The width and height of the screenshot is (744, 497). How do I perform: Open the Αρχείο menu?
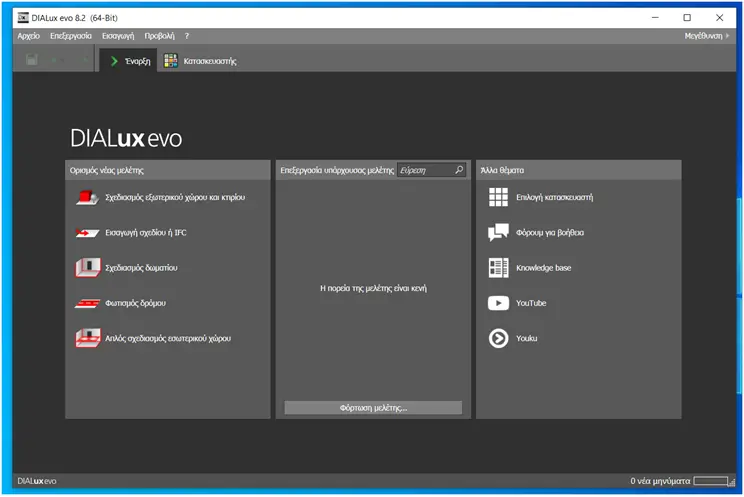(x=28, y=36)
